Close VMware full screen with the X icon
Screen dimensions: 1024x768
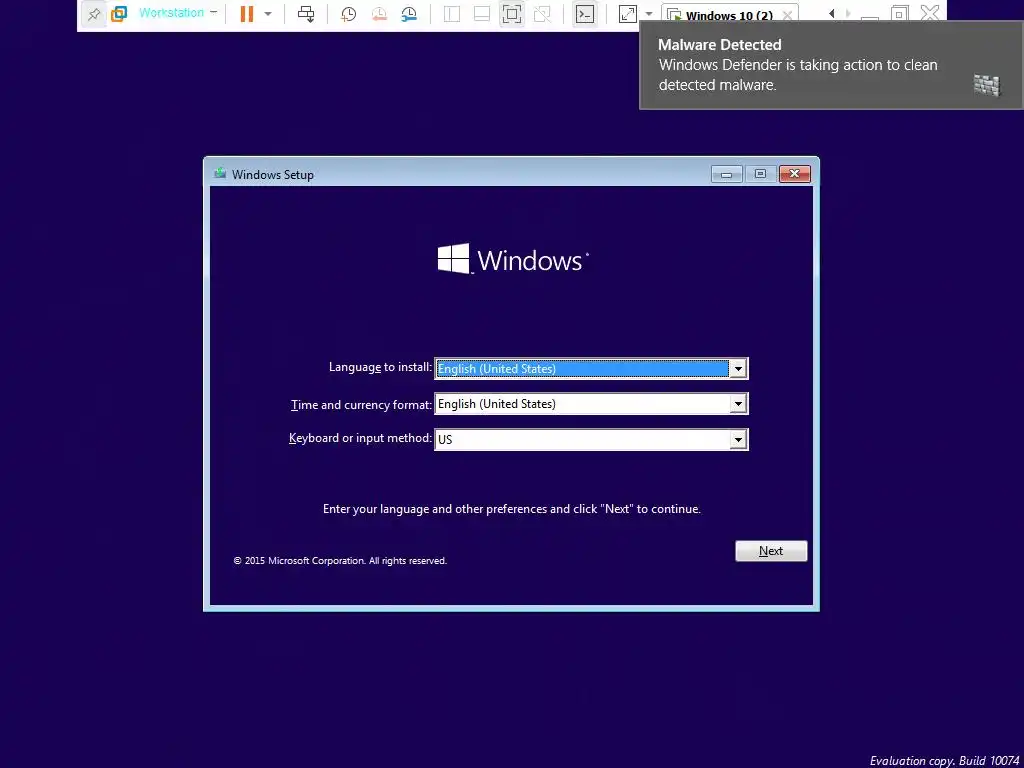click(x=929, y=12)
